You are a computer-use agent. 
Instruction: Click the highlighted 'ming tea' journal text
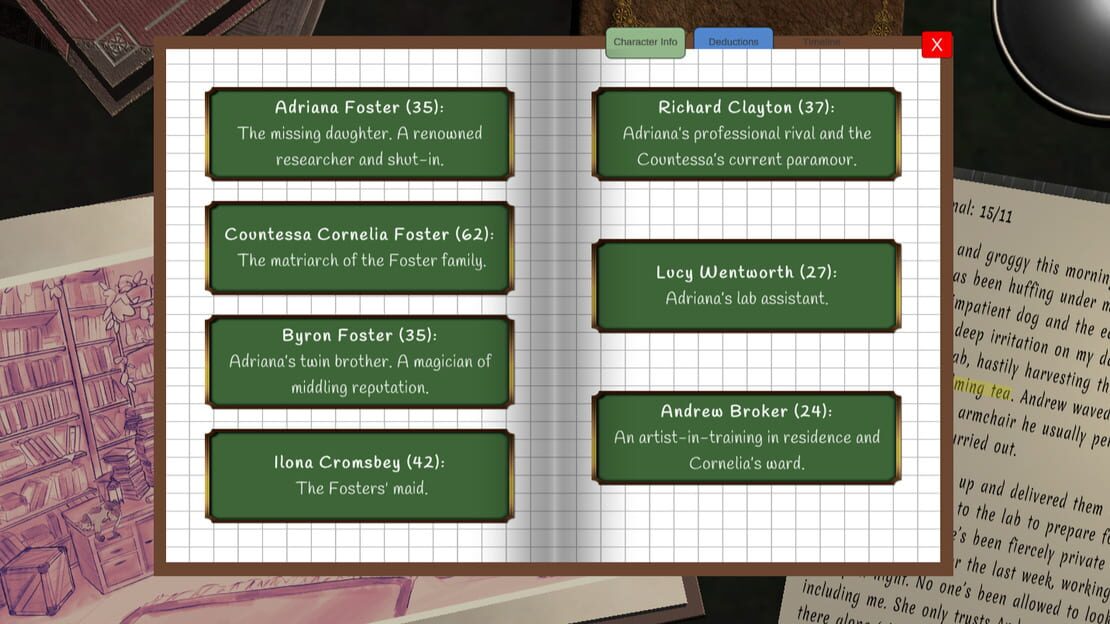click(x=983, y=388)
